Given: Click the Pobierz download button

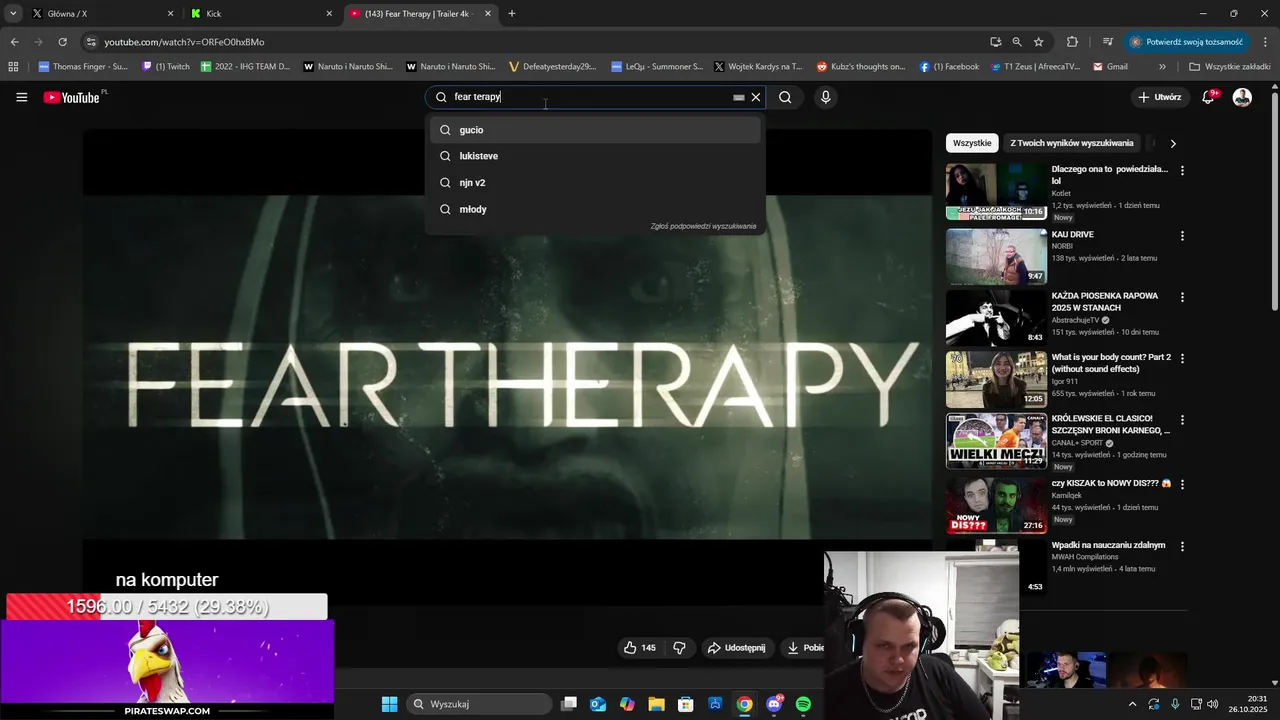Looking at the screenshot, I should [x=805, y=648].
